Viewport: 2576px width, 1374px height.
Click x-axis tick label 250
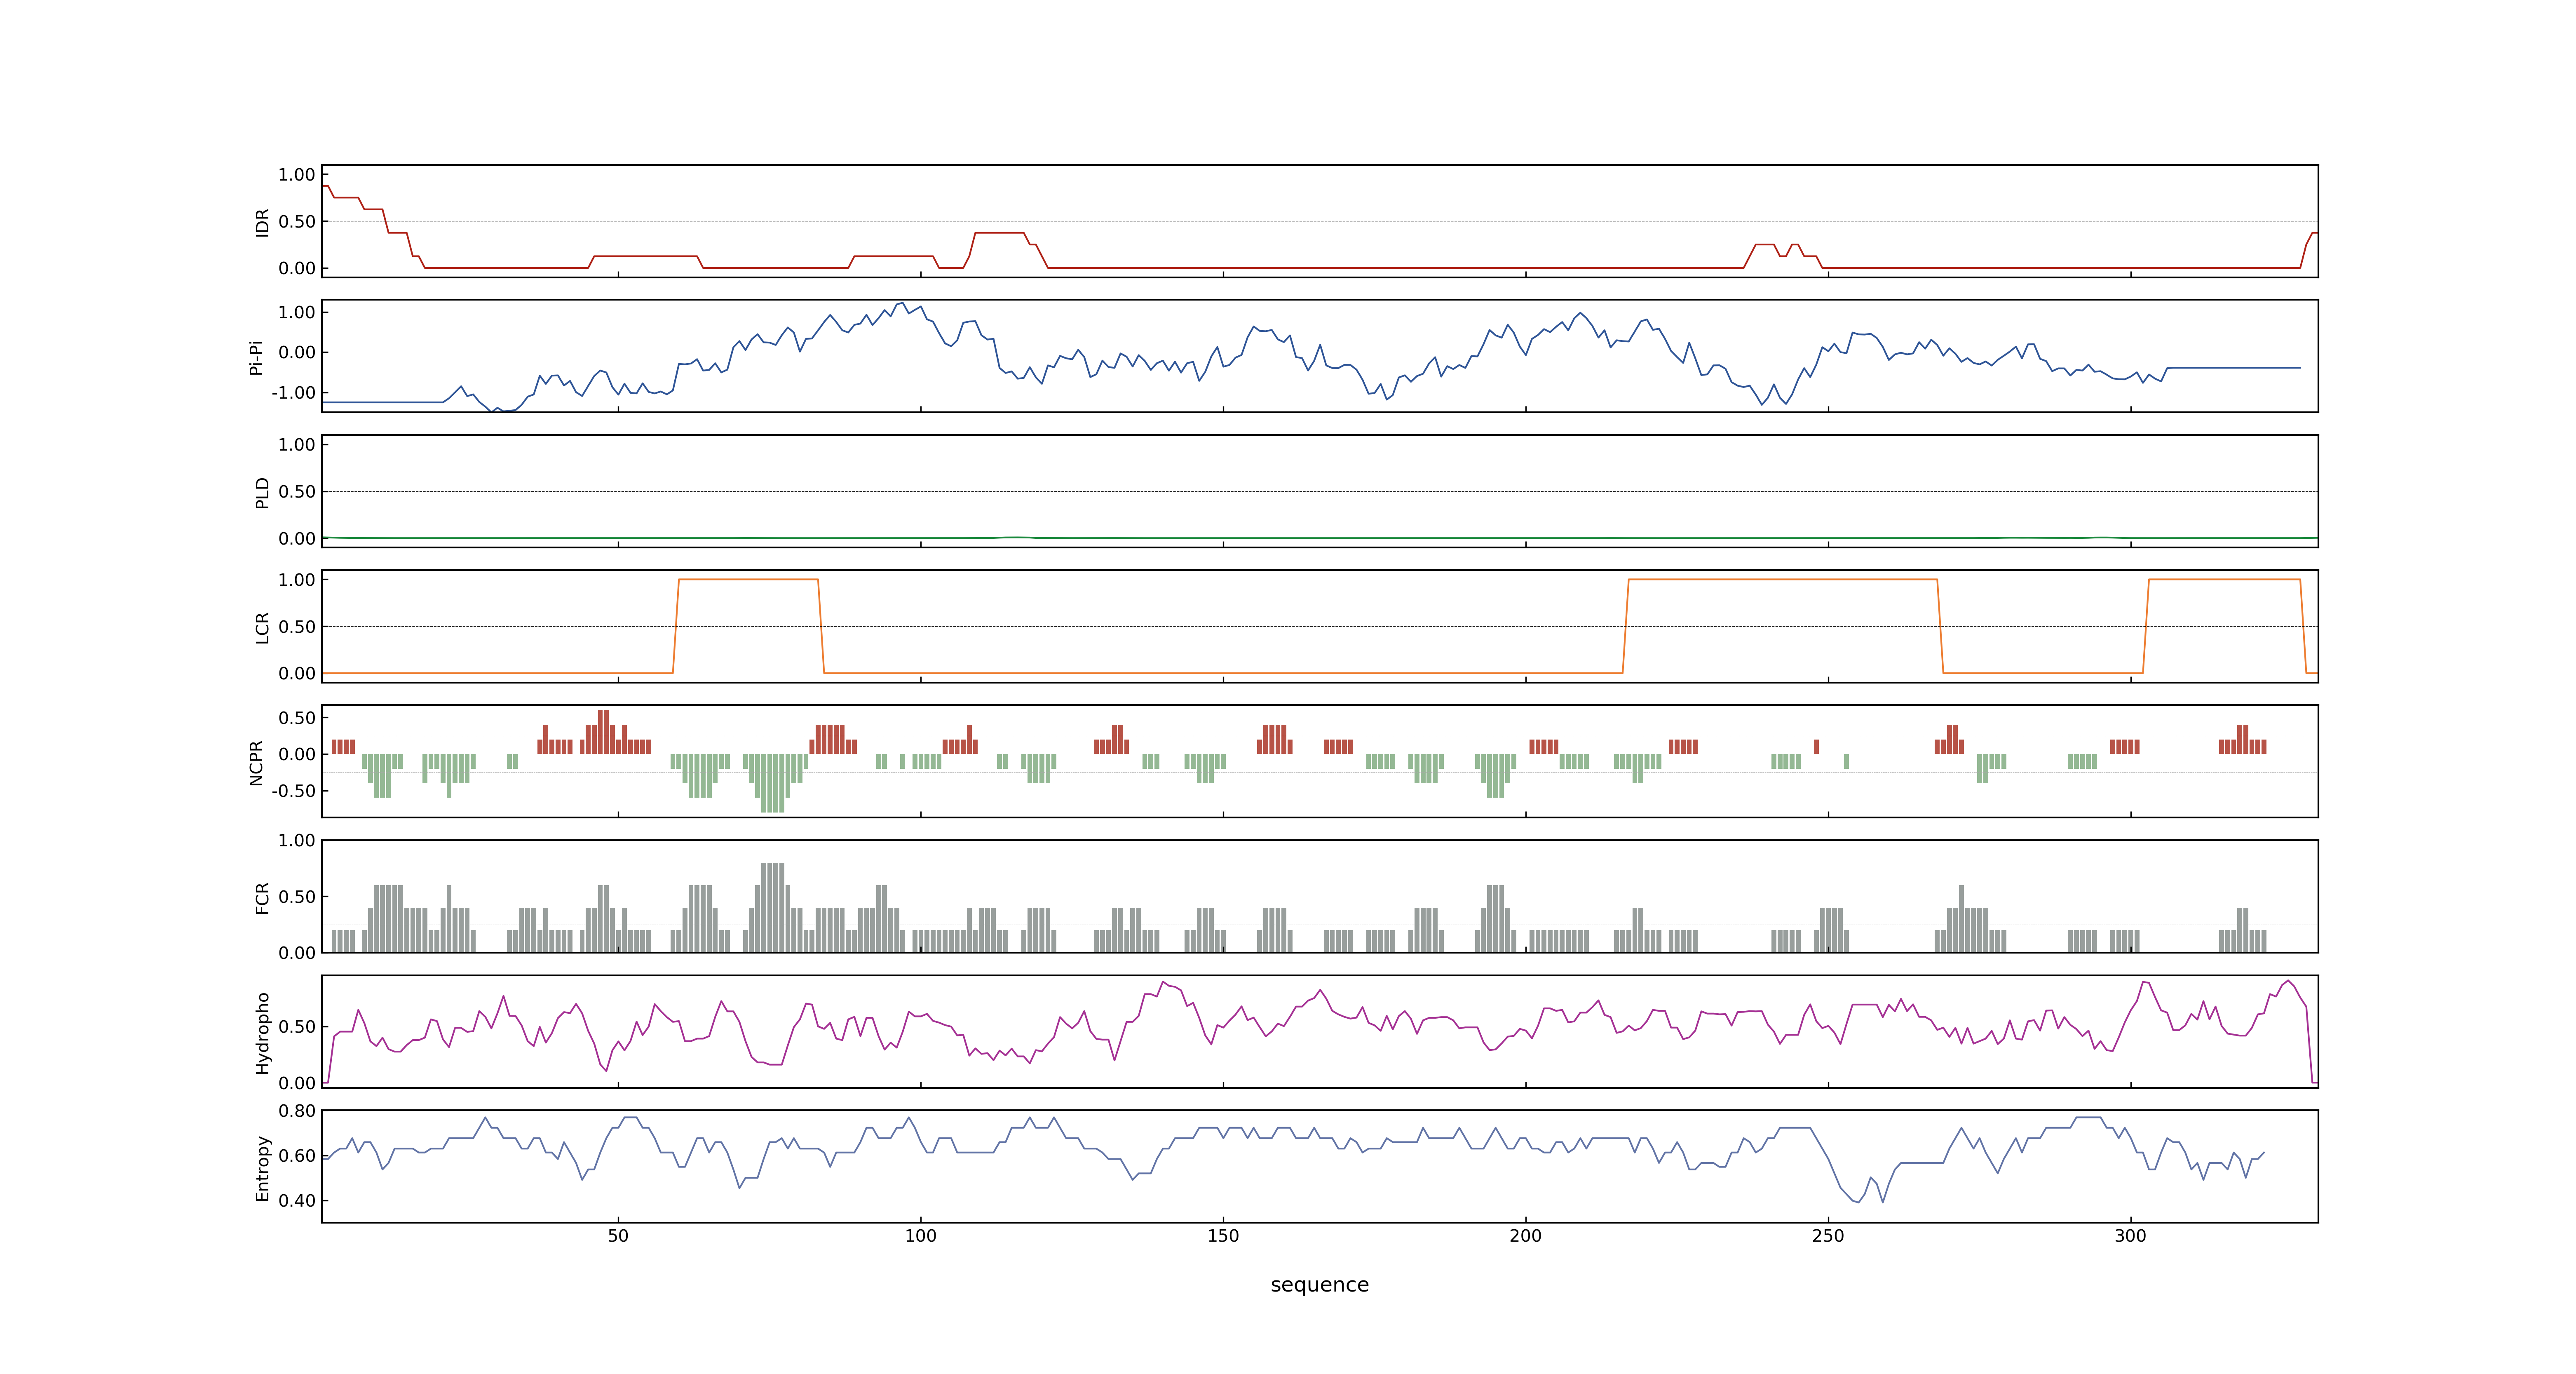pos(1828,1236)
